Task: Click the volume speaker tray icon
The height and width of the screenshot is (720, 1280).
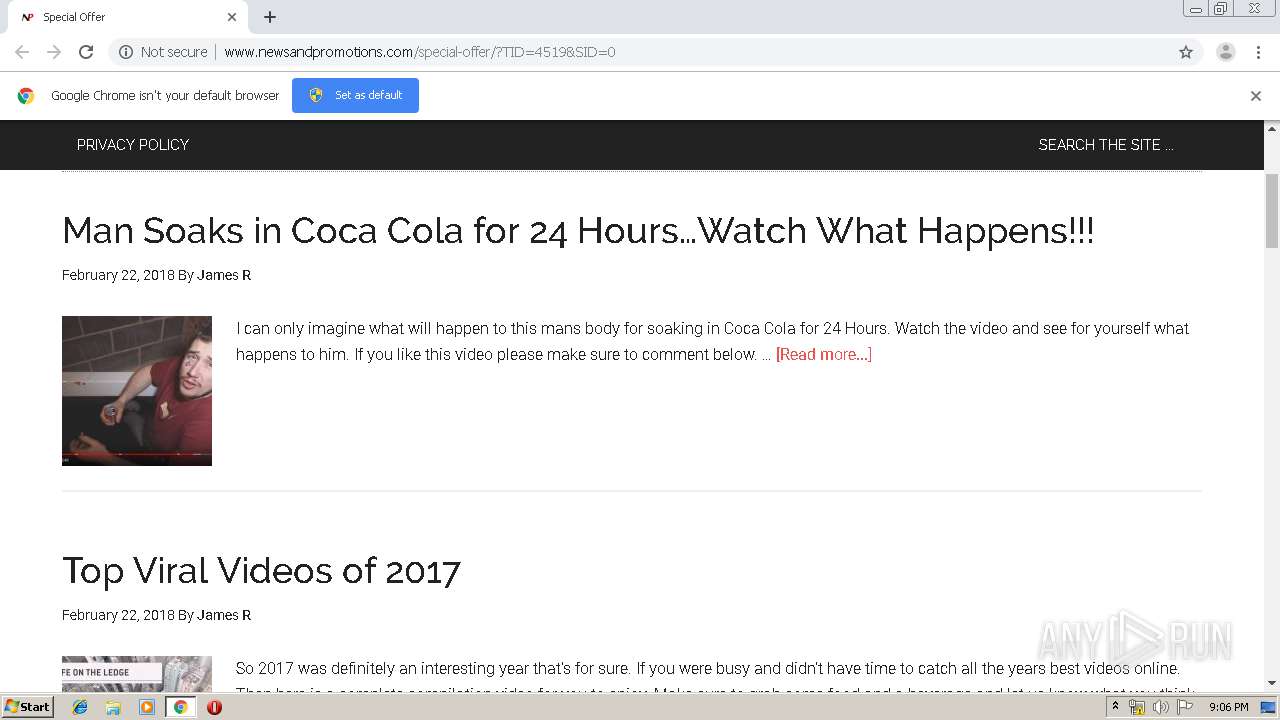Action: tap(1160, 707)
